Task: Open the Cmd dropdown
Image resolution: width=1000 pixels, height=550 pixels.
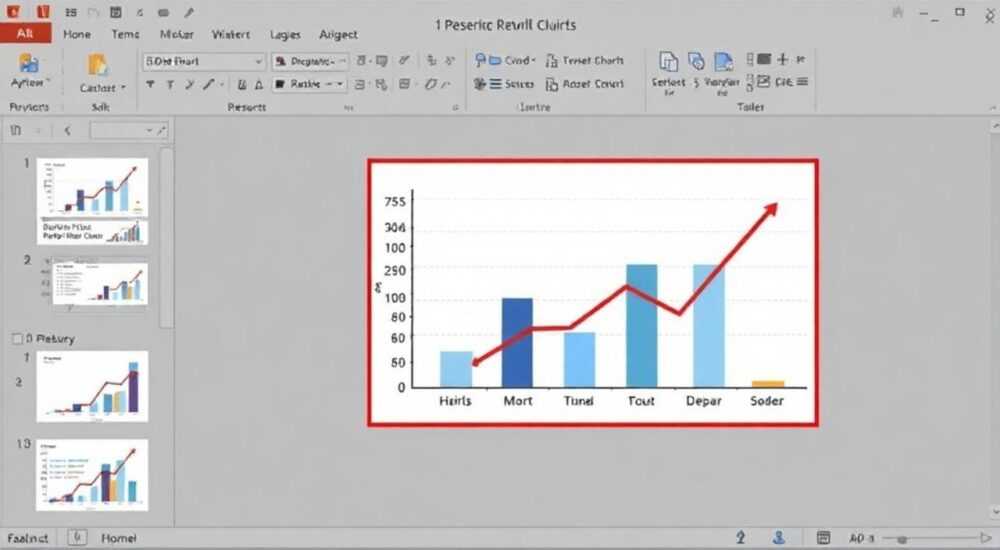Action: pos(533,61)
